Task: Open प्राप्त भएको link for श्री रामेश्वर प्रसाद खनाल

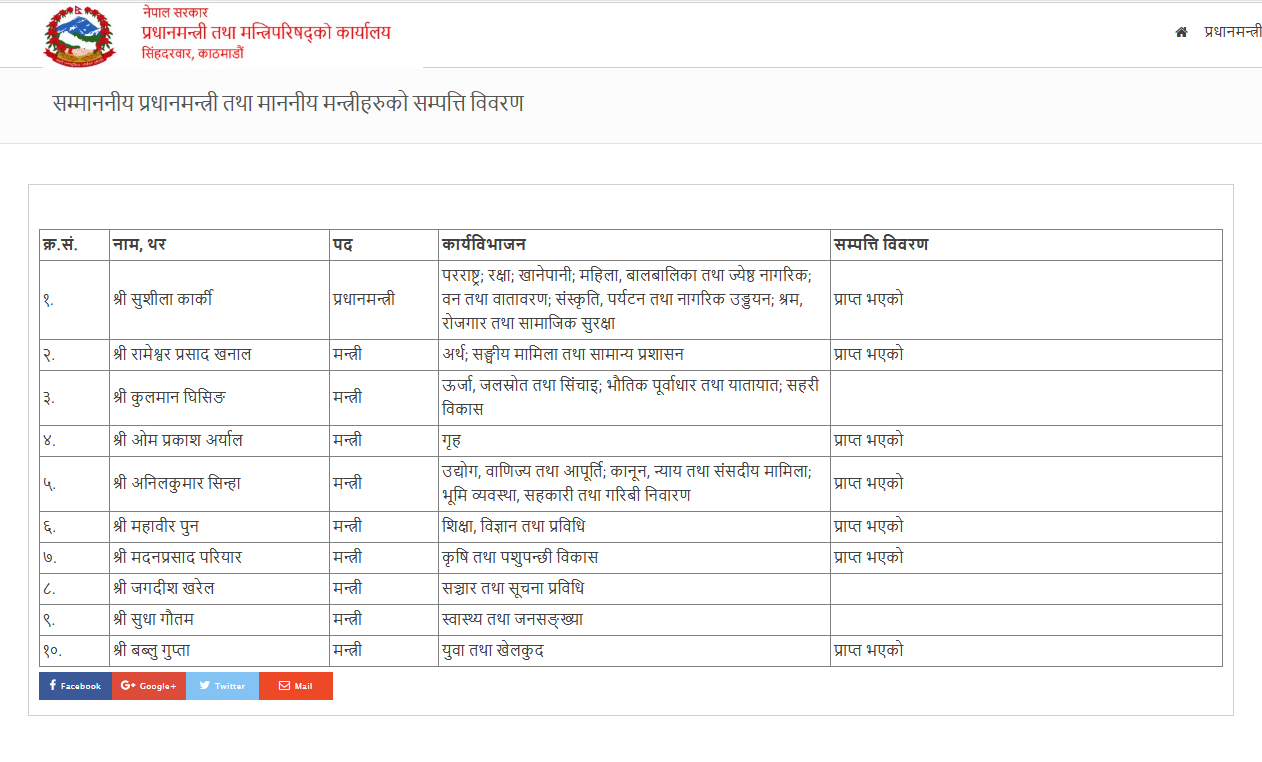Action: coord(869,355)
